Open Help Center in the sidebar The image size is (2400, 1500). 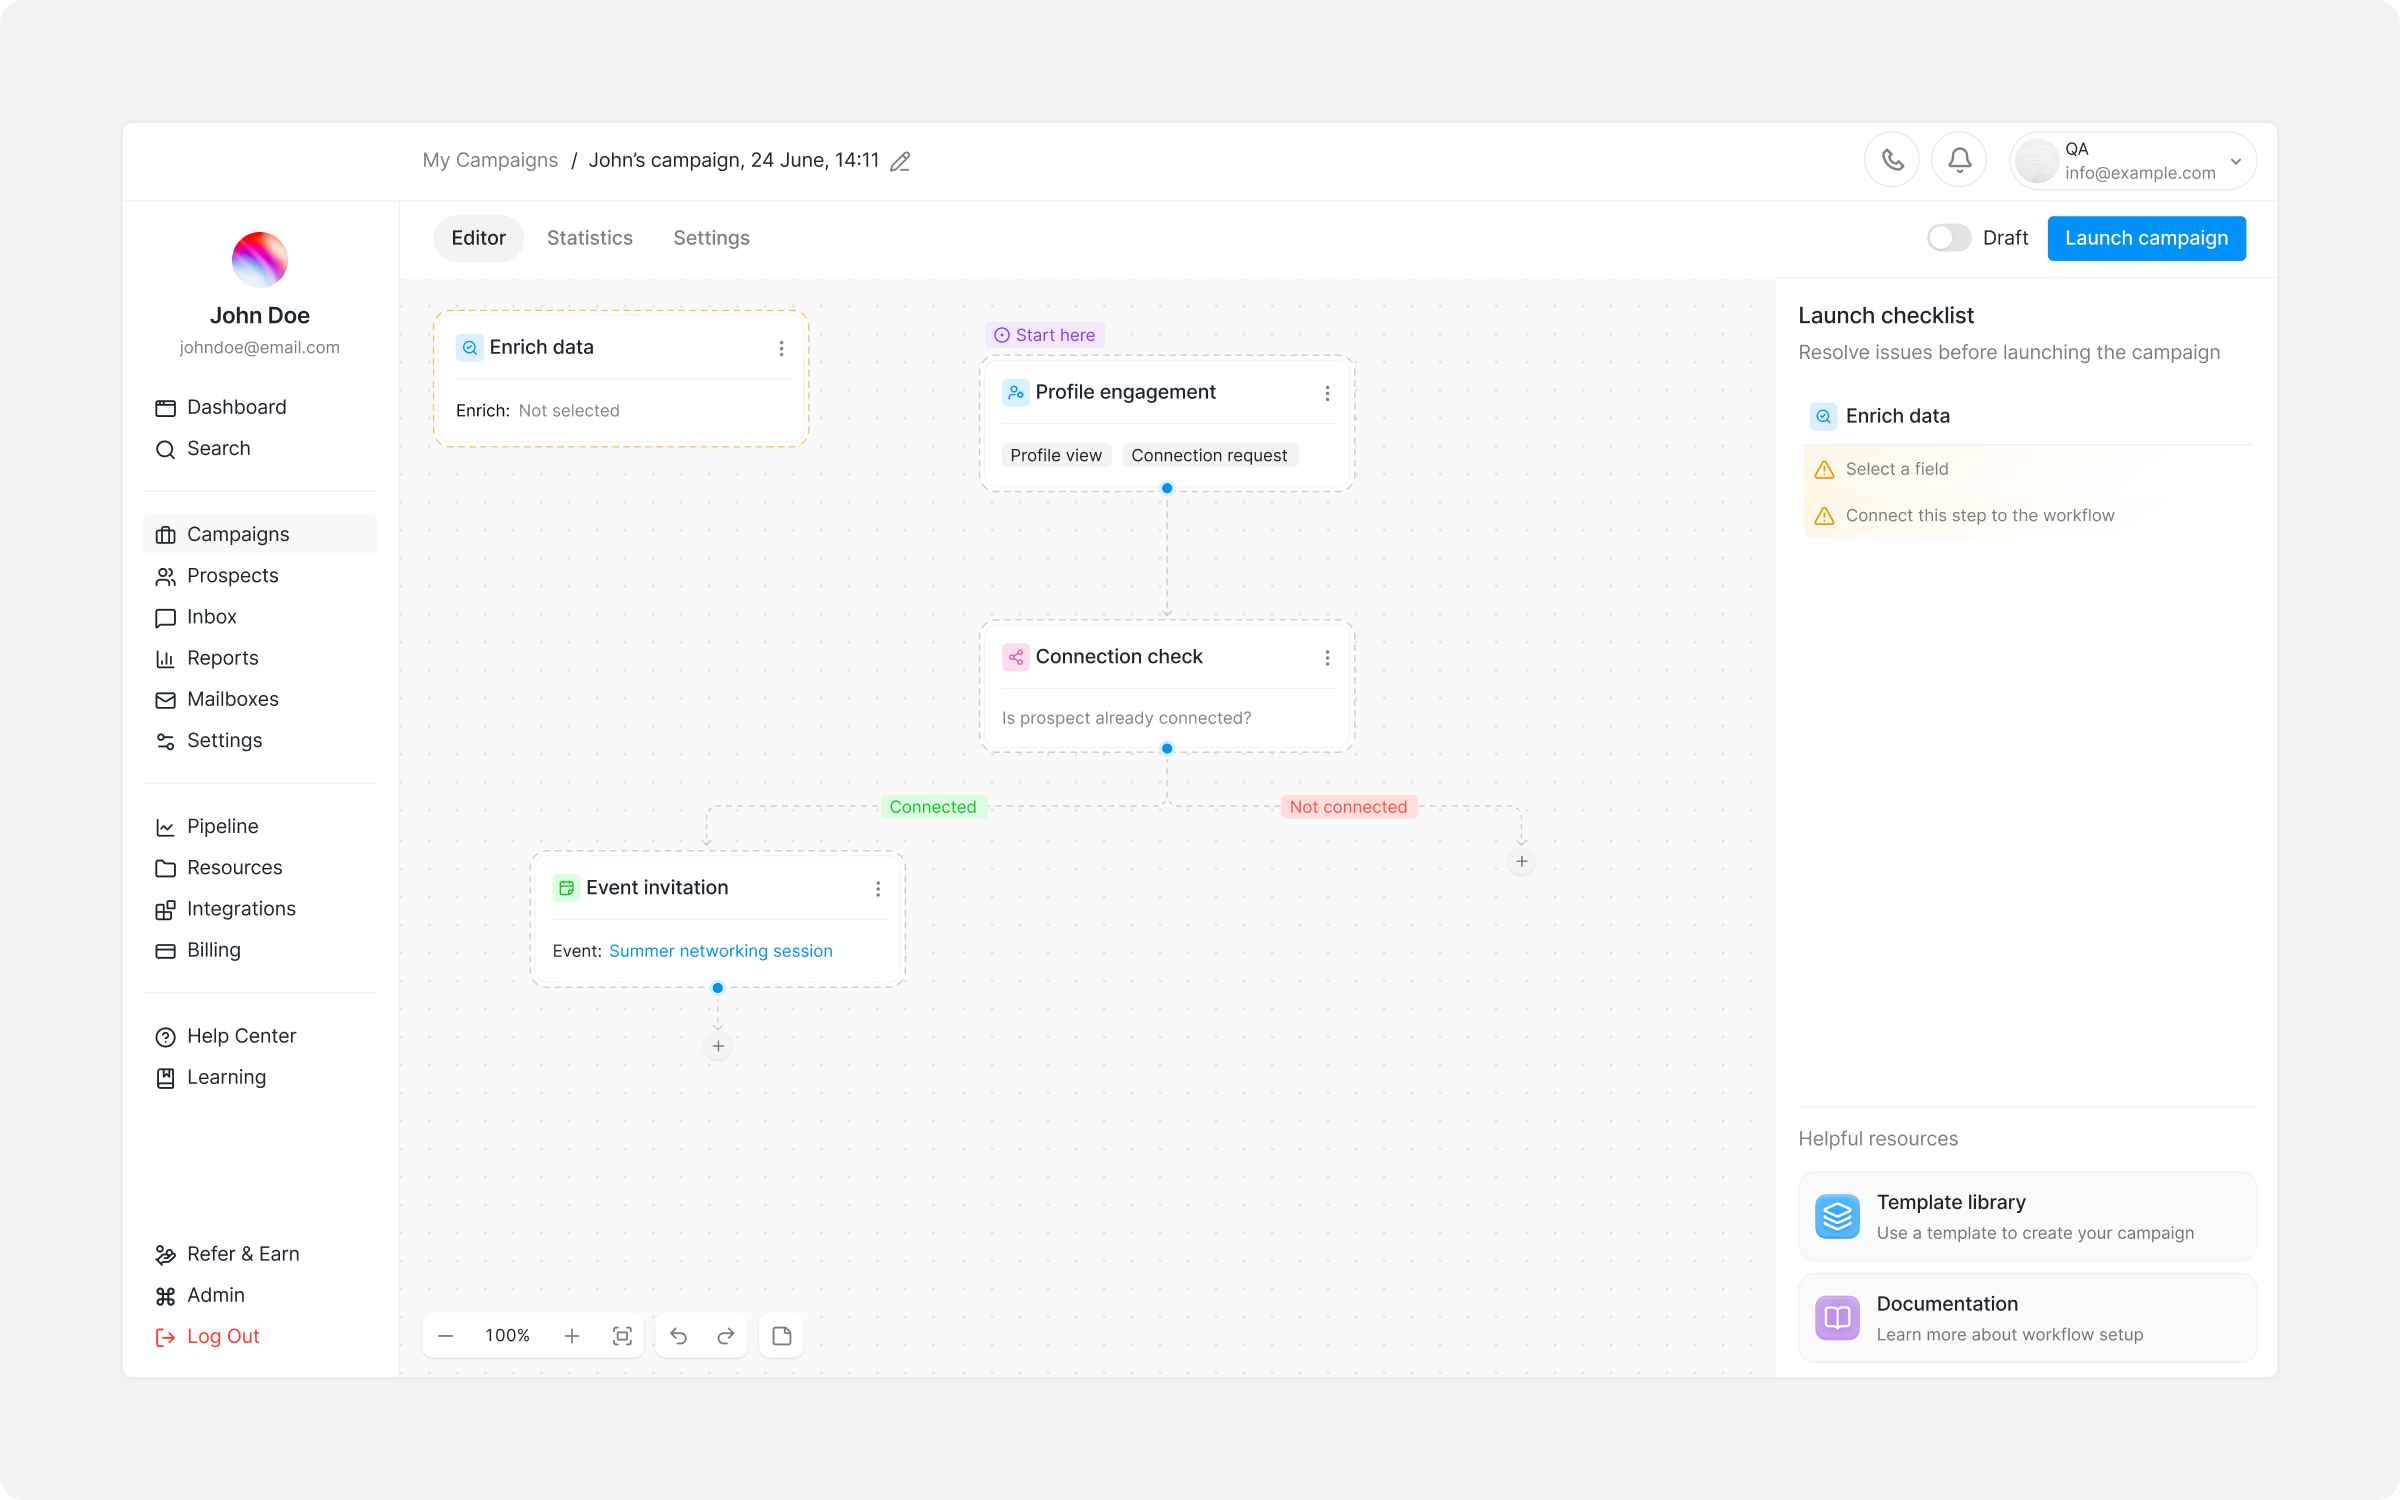(x=260, y=1036)
